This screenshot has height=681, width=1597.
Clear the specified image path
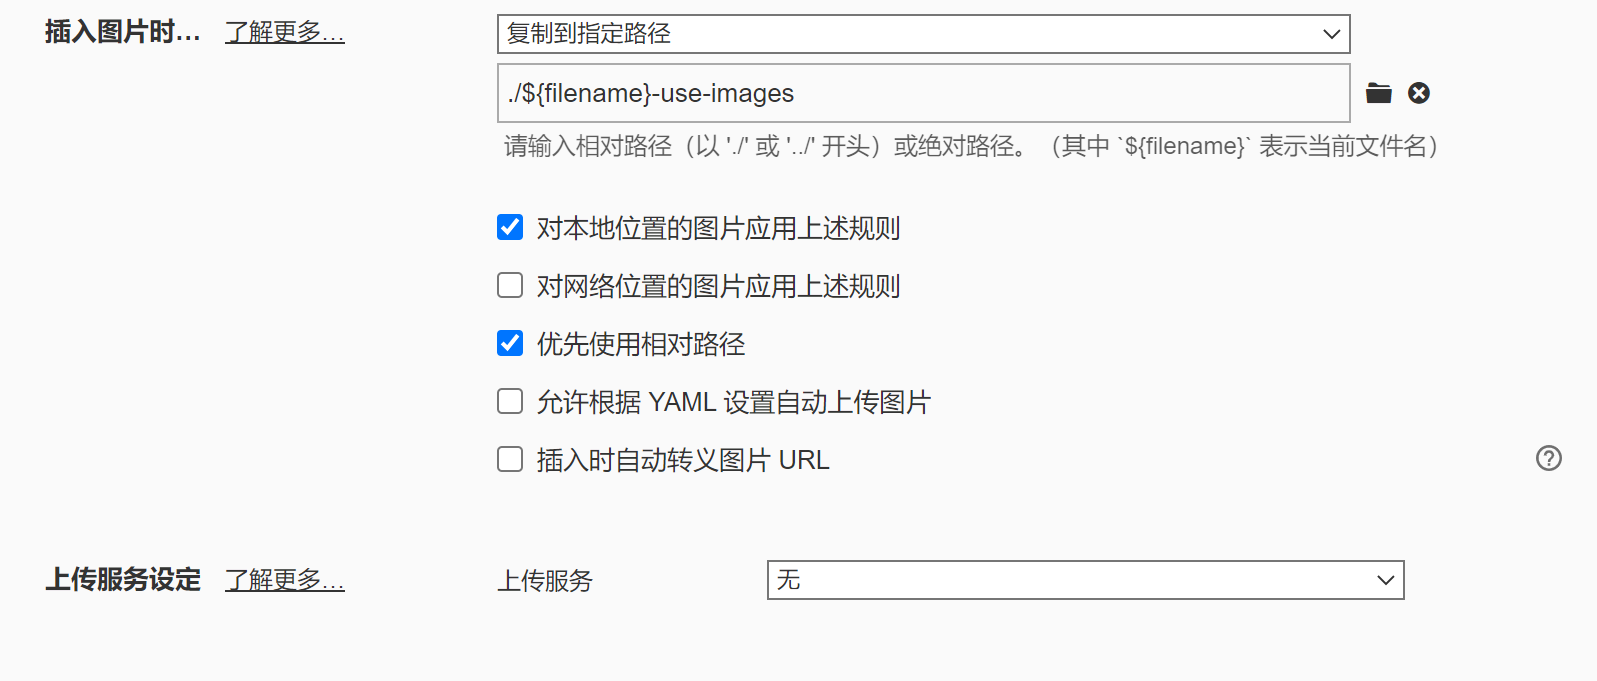tap(1419, 93)
